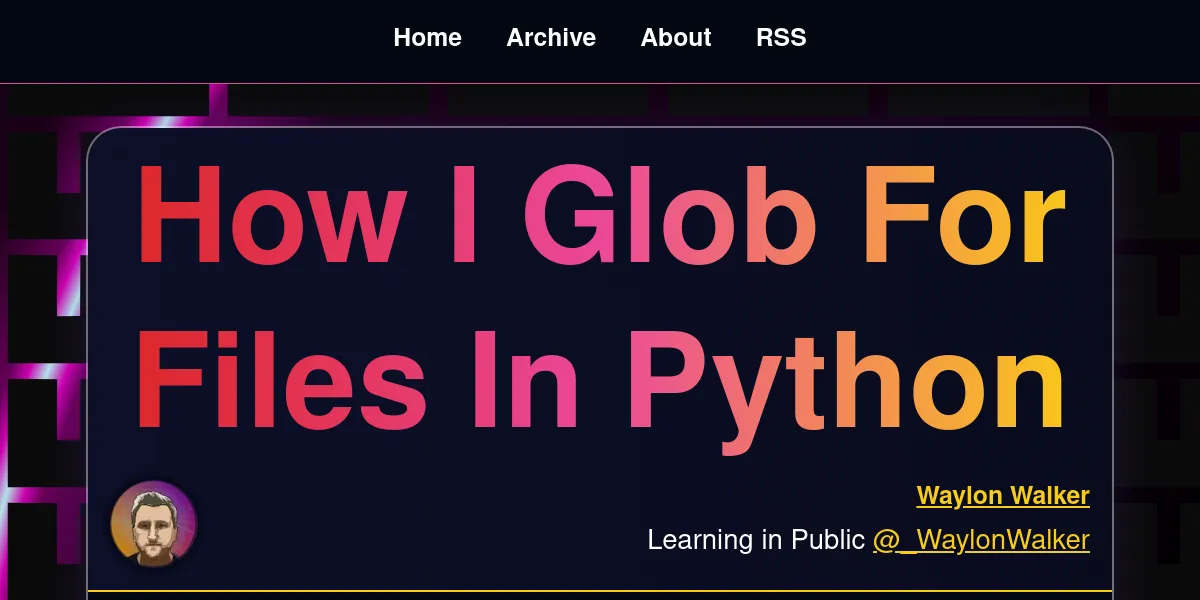This screenshot has height=600, width=1200.
Task: Open the Waylon Walker author link
Action: coord(1002,495)
